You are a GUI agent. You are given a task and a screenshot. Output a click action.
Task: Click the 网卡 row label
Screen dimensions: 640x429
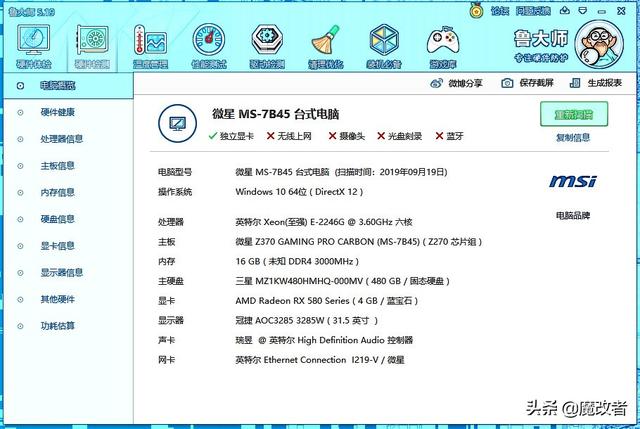point(167,360)
